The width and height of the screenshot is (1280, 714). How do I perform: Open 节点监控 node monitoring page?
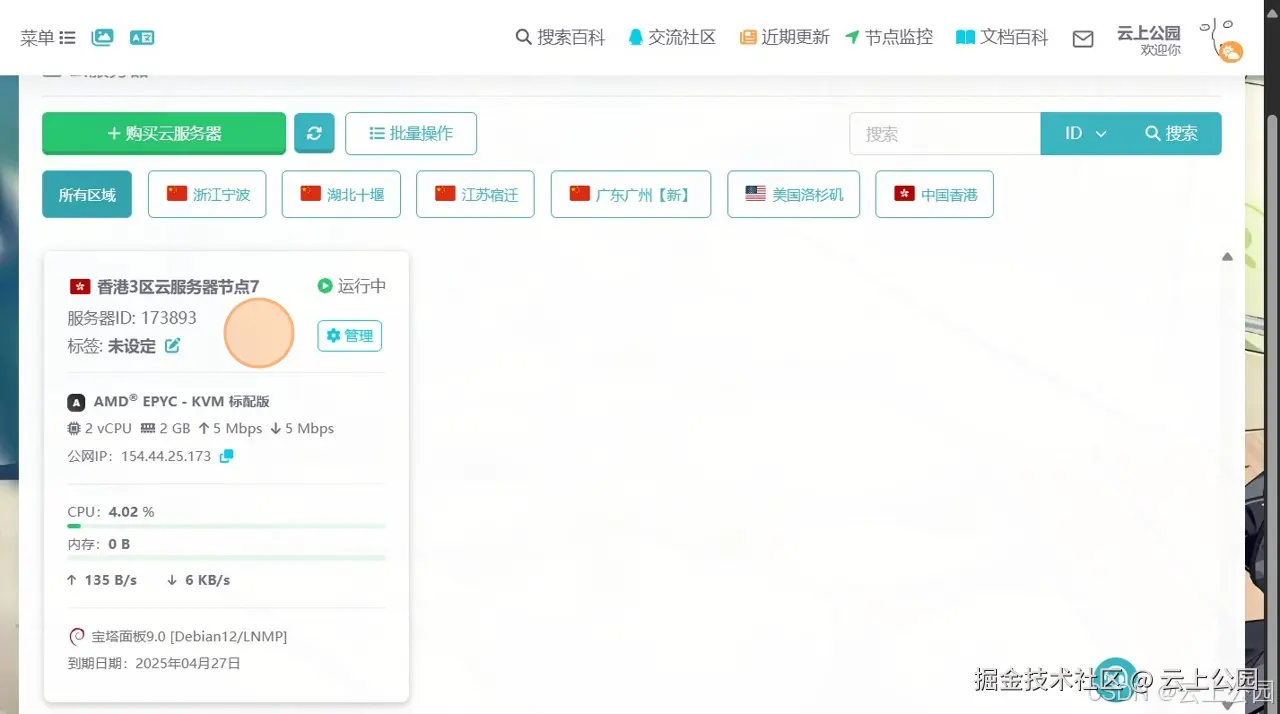tap(888, 37)
